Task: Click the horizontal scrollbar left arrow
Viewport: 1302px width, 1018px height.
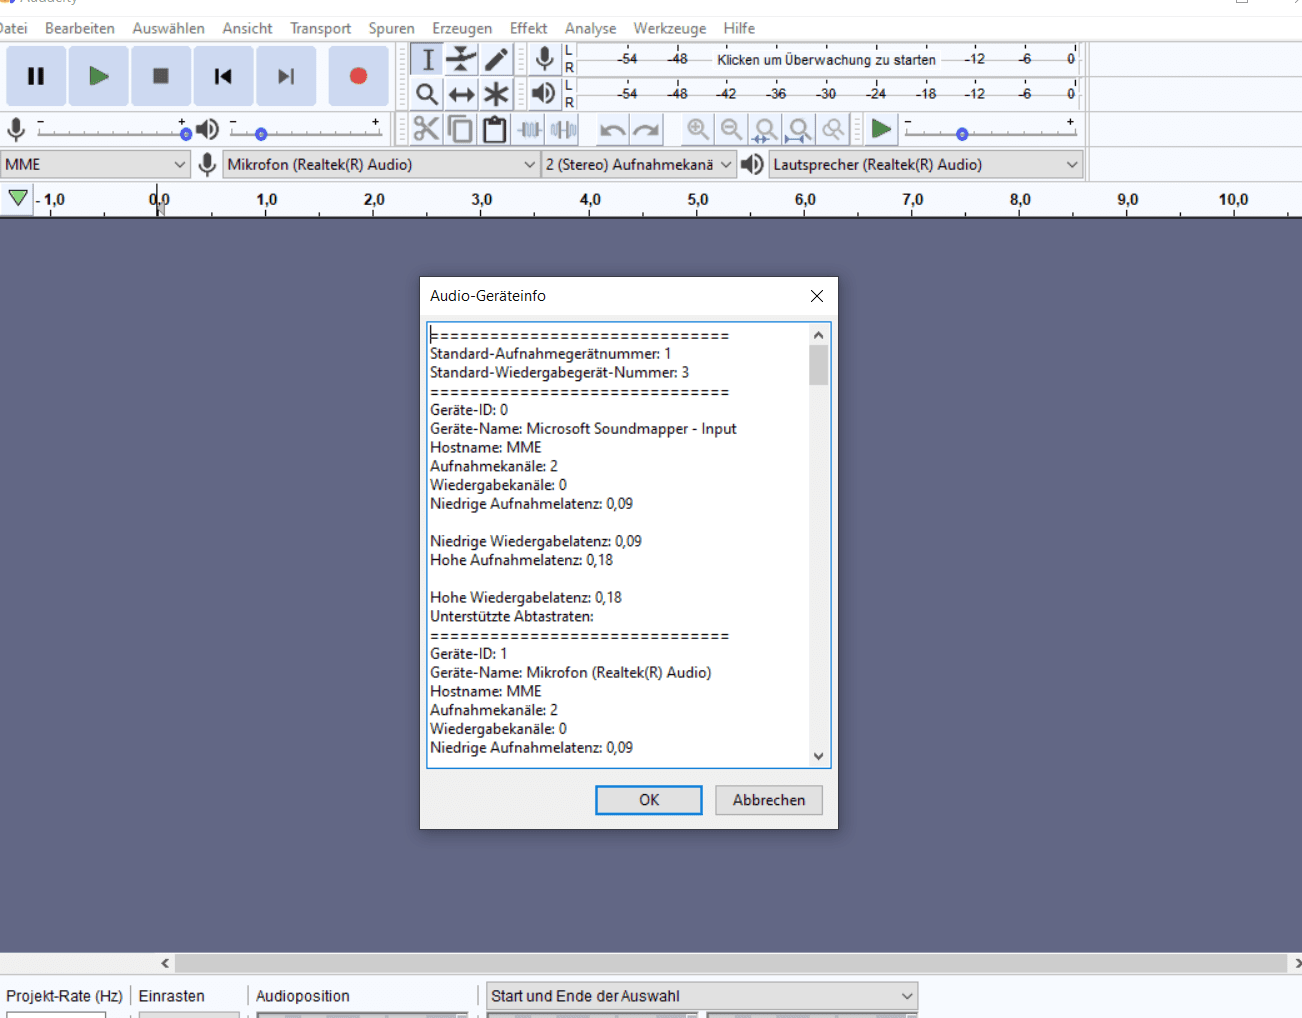Action: click(x=165, y=963)
